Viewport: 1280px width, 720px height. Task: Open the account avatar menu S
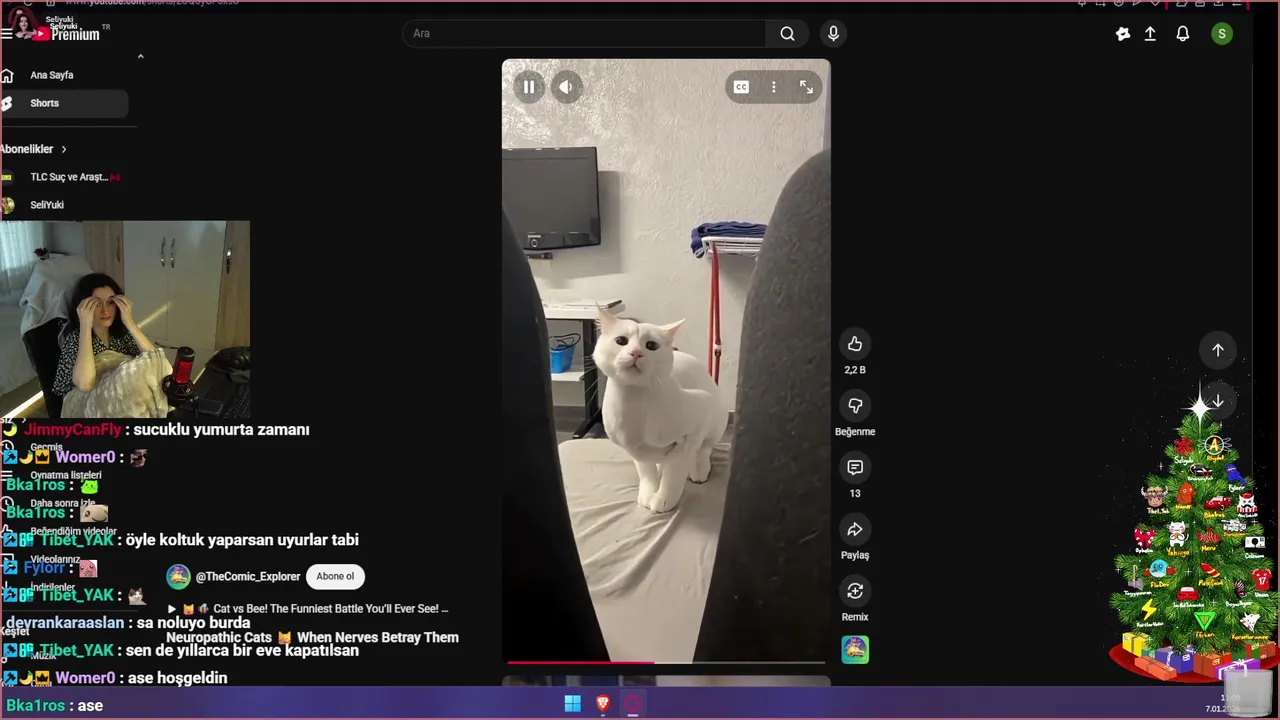pyautogui.click(x=1221, y=34)
